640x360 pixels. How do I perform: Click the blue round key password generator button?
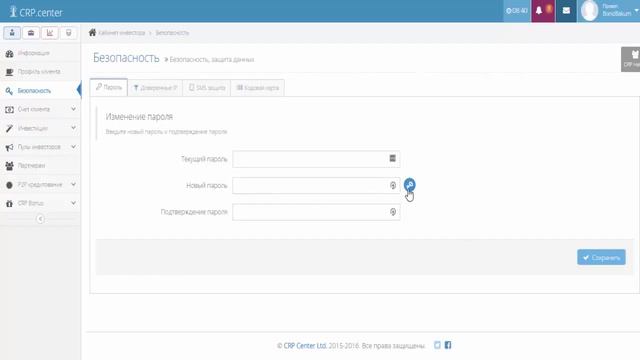(x=409, y=185)
